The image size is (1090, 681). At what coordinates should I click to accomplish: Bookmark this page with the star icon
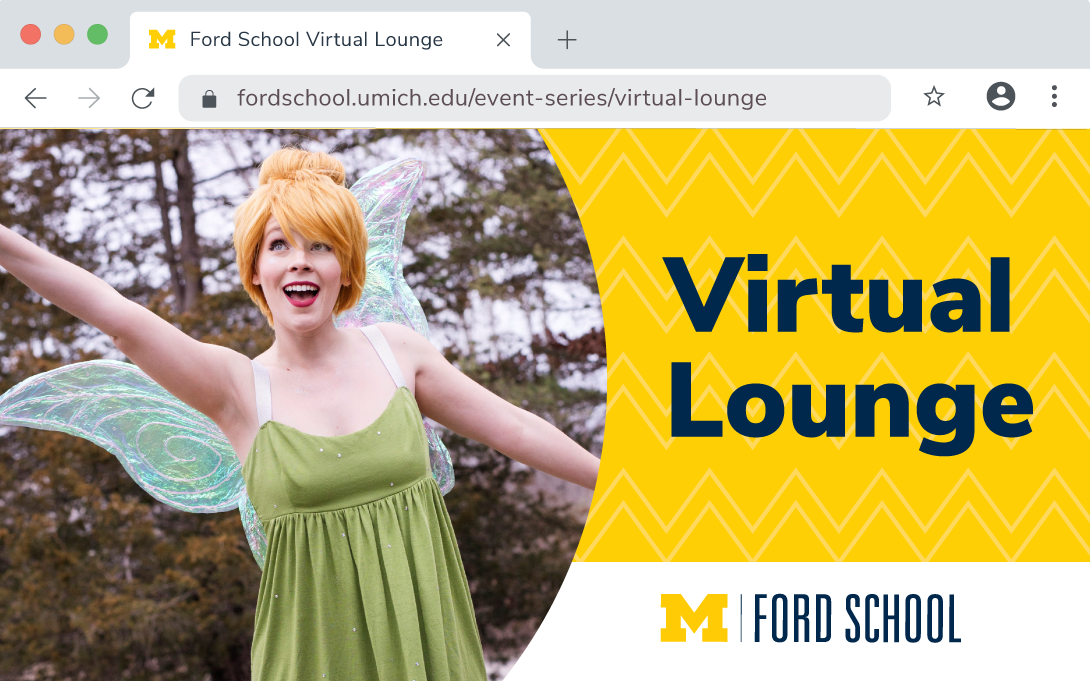tap(934, 97)
